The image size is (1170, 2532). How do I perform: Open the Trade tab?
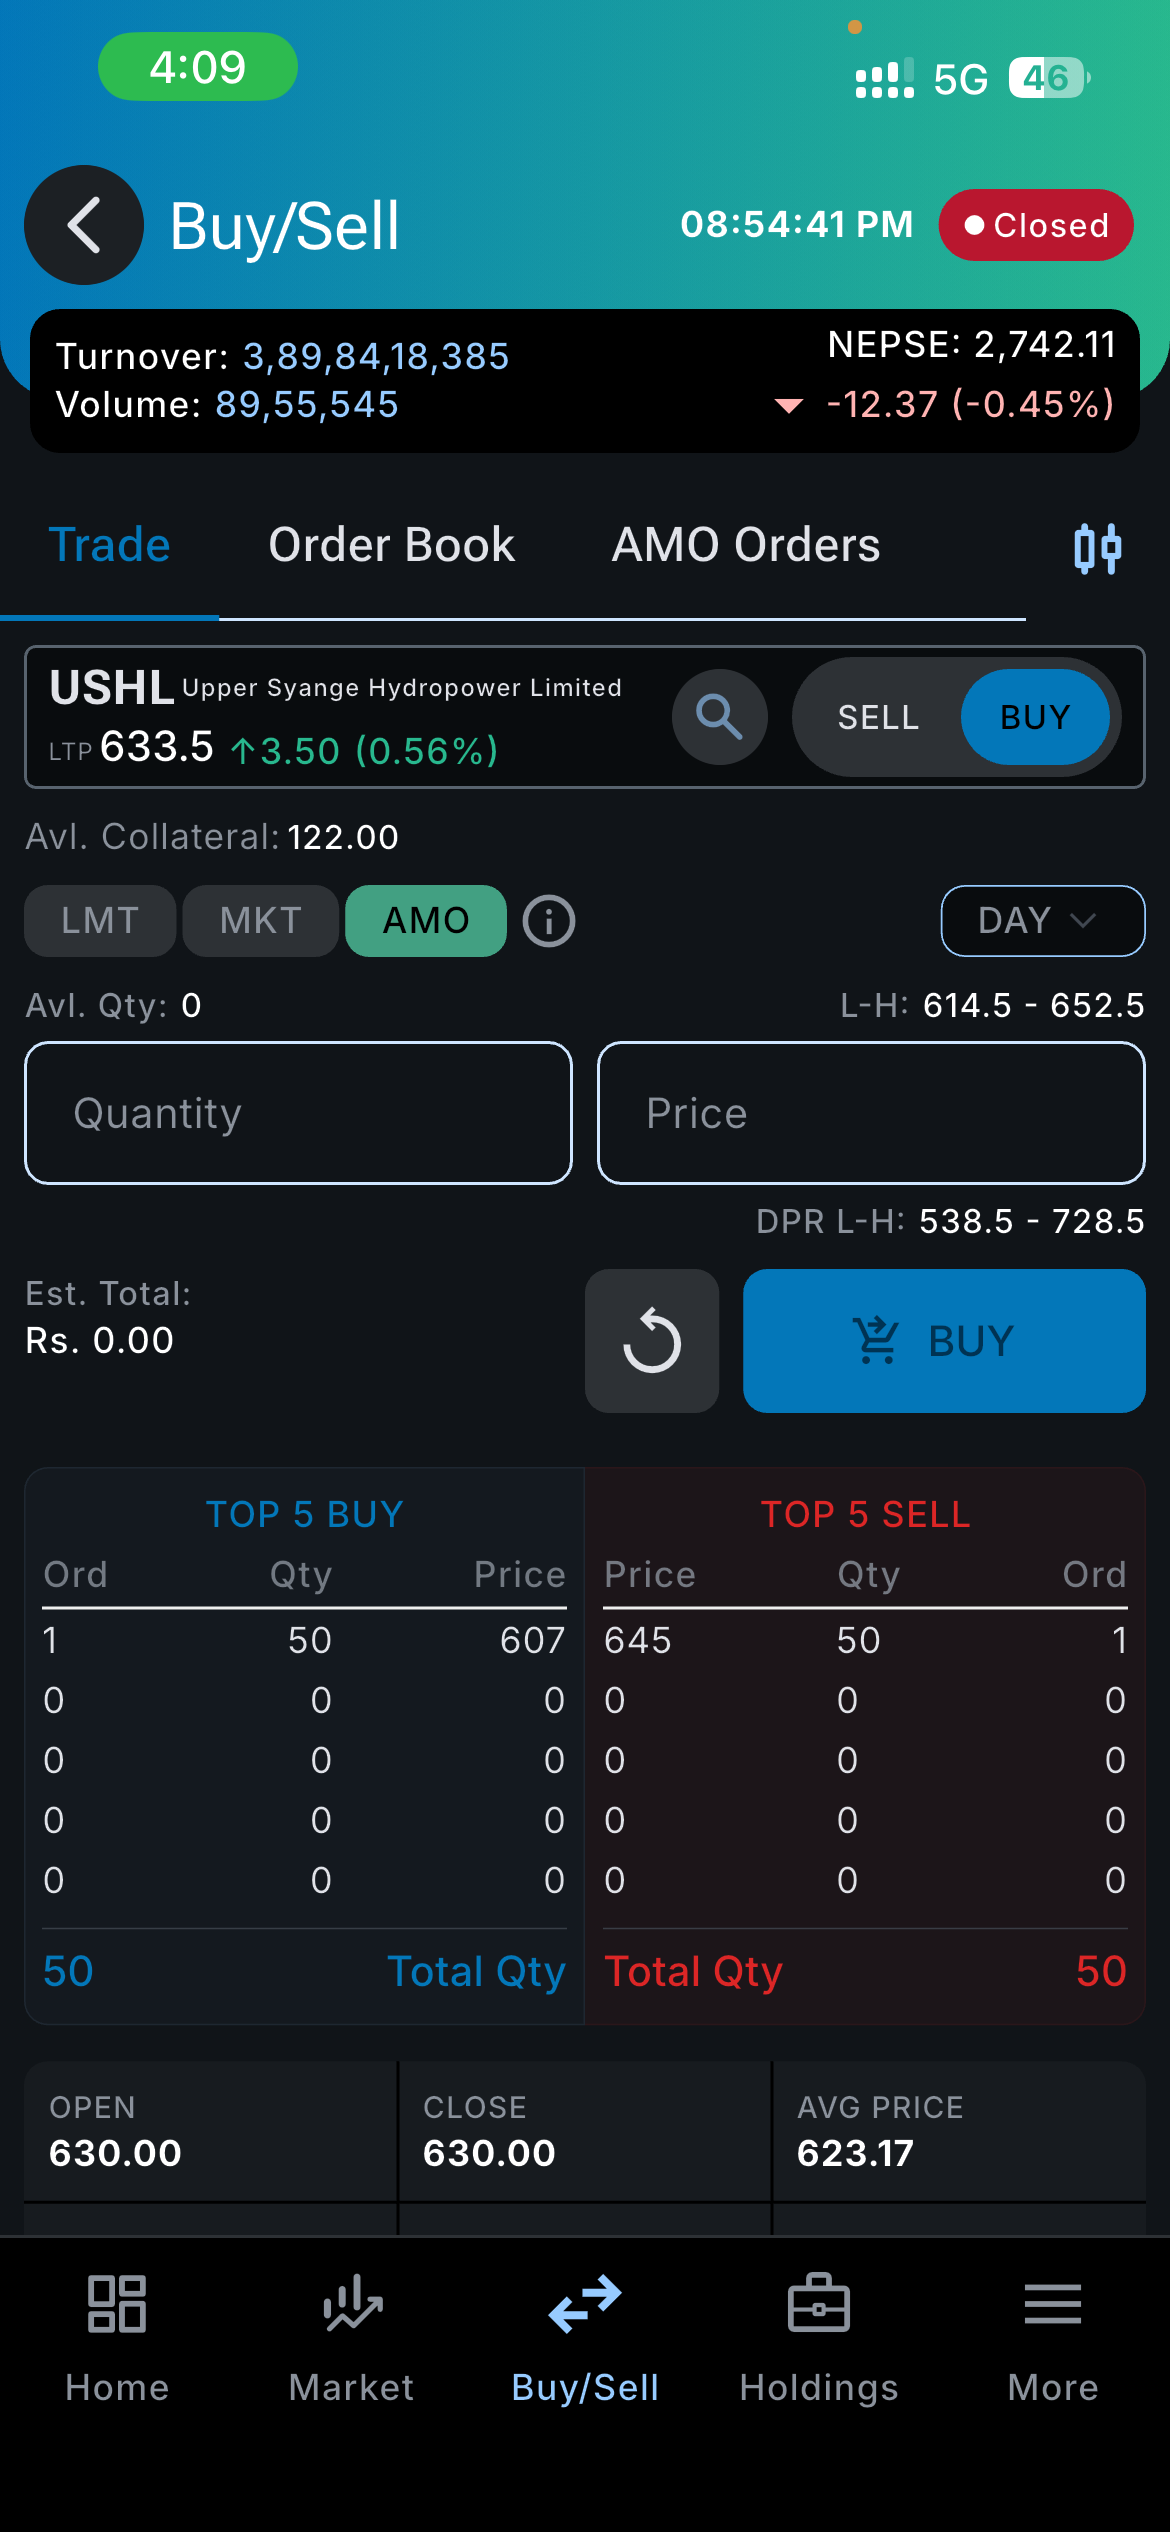pyautogui.click(x=109, y=545)
